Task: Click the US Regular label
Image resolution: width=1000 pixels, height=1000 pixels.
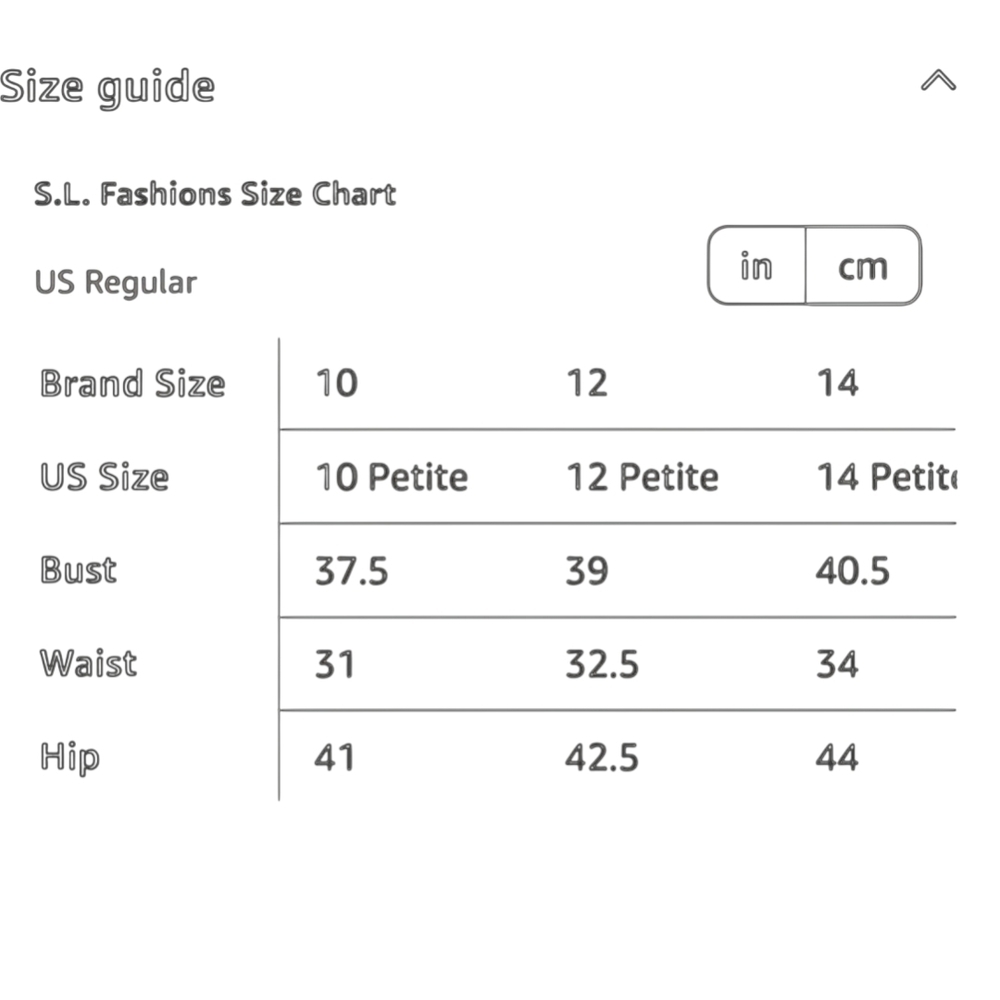Action: pos(115,283)
